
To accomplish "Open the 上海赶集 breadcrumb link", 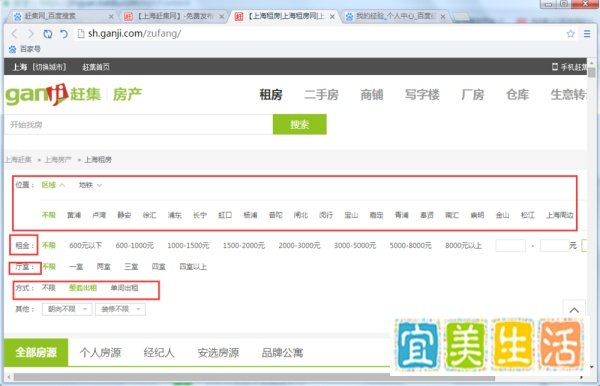I will pyautogui.click(x=18, y=160).
